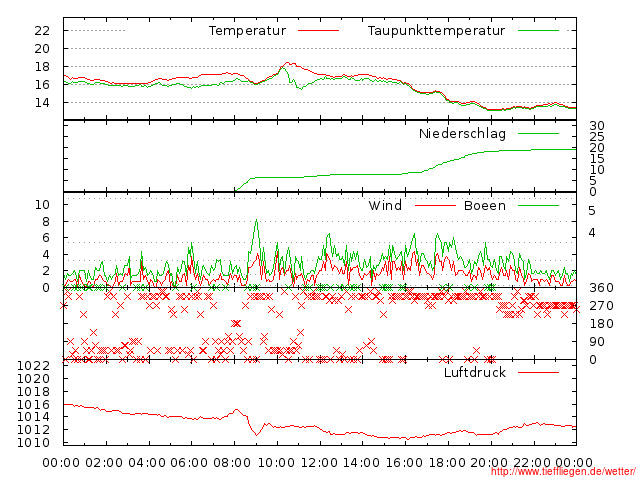This screenshot has width=640, height=480.
Task: Click the Temperatur legend label
Action: click(x=247, y=31)
